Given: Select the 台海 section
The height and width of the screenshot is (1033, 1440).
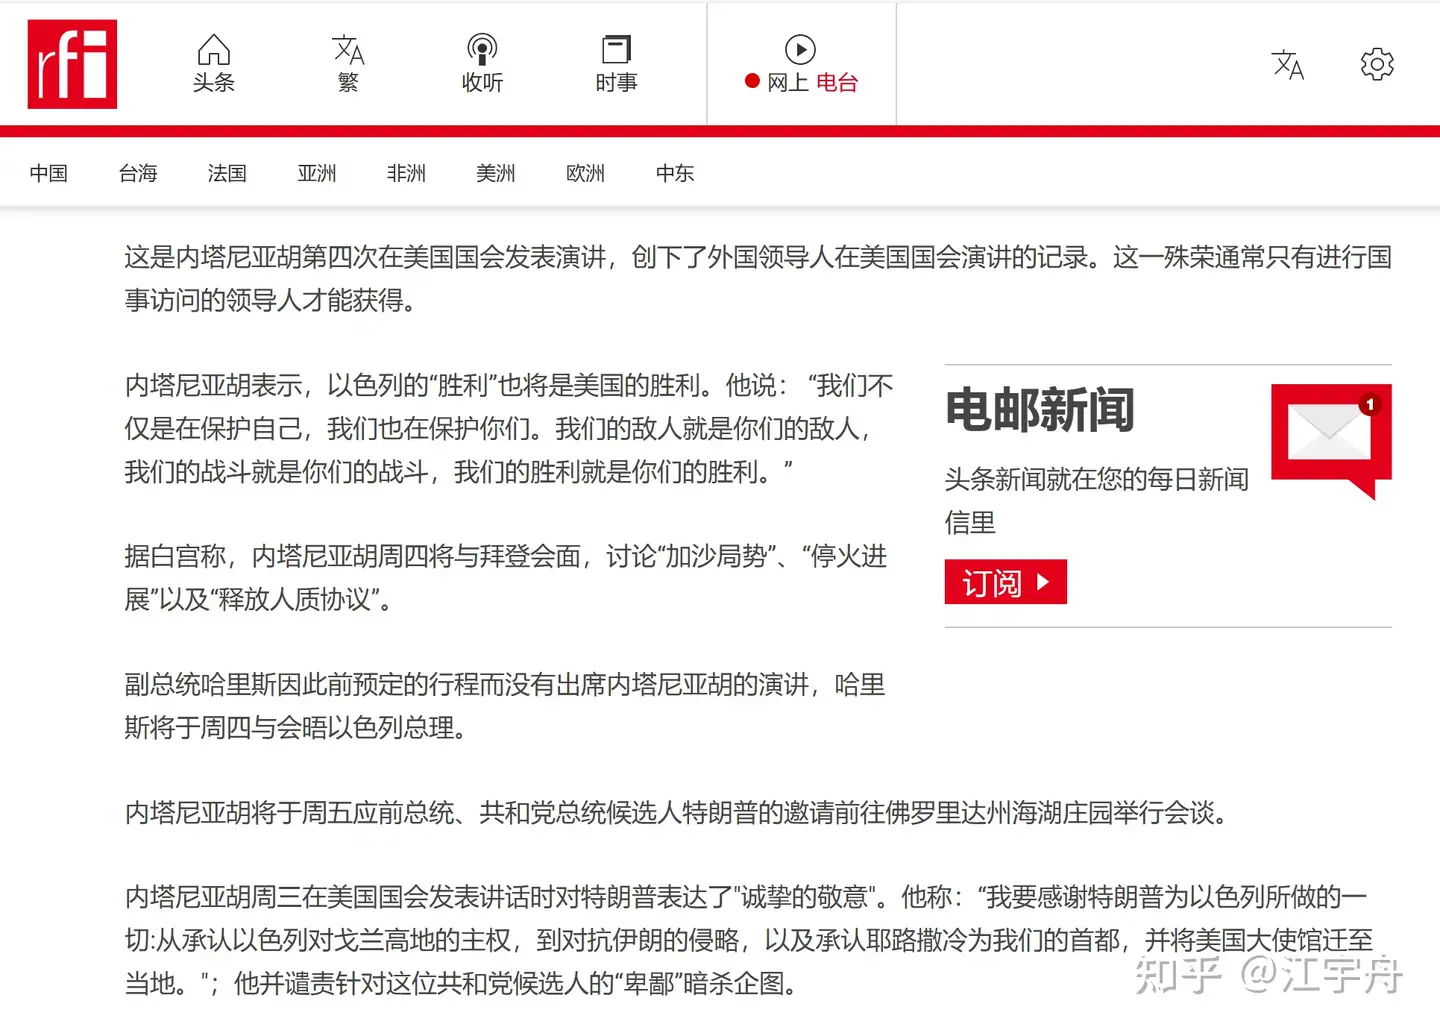Looking at the screenshot, I should click(138, 173).
